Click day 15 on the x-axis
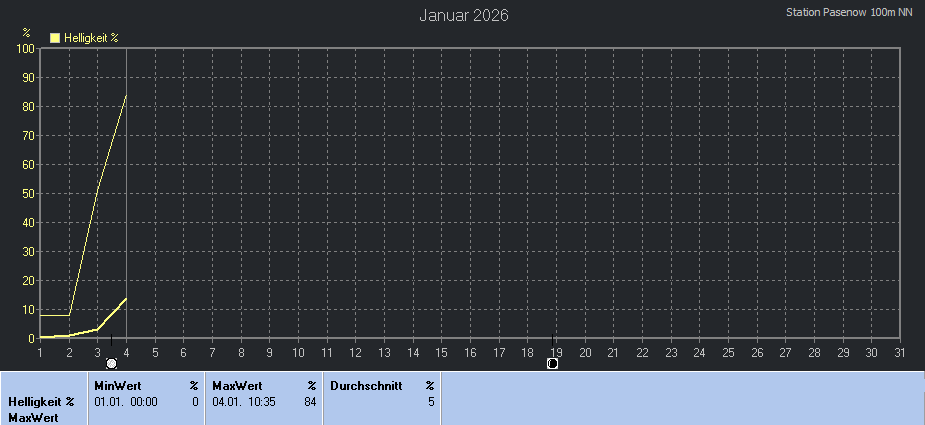The width and height of the screenshot is (925, 425). 442,352
